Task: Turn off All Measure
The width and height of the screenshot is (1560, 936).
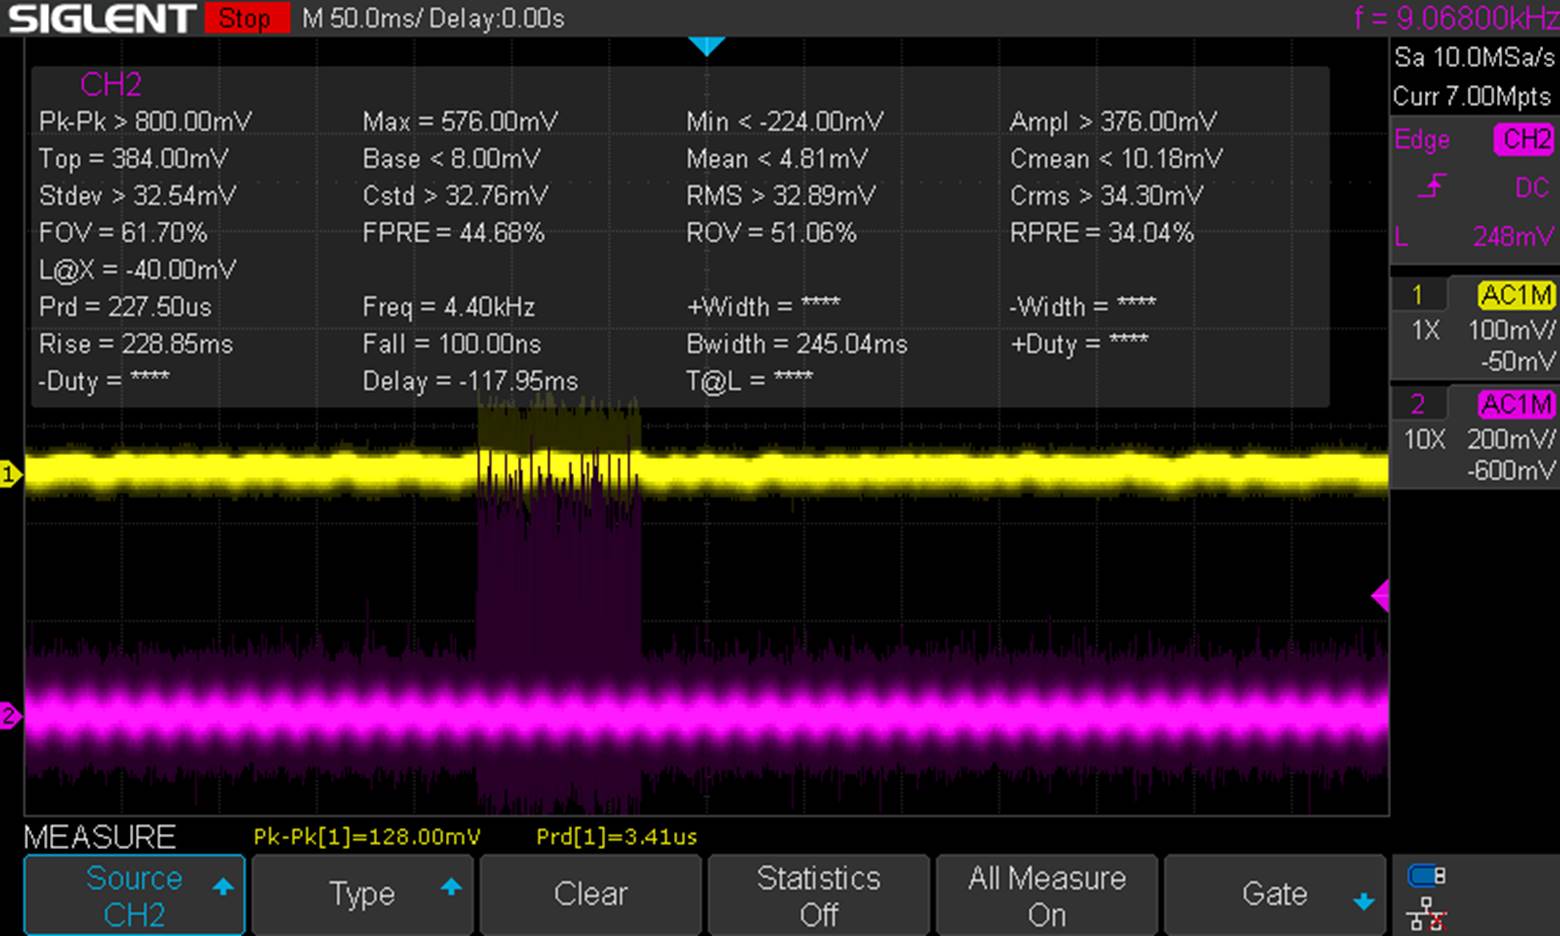Action: [1046, 895]
